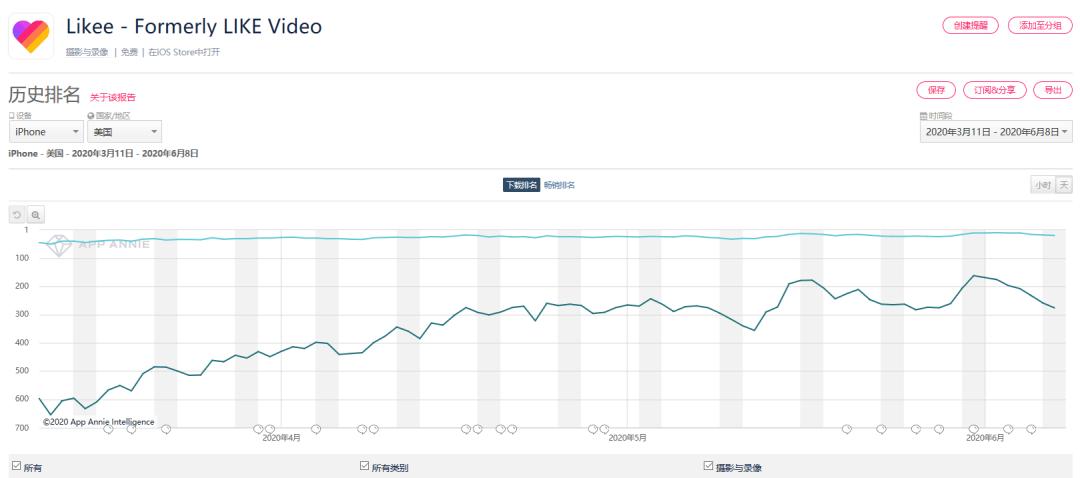The image size is (1080, 478).
Task: Open the 美国 country dropdown
Action: pos(125,131)
